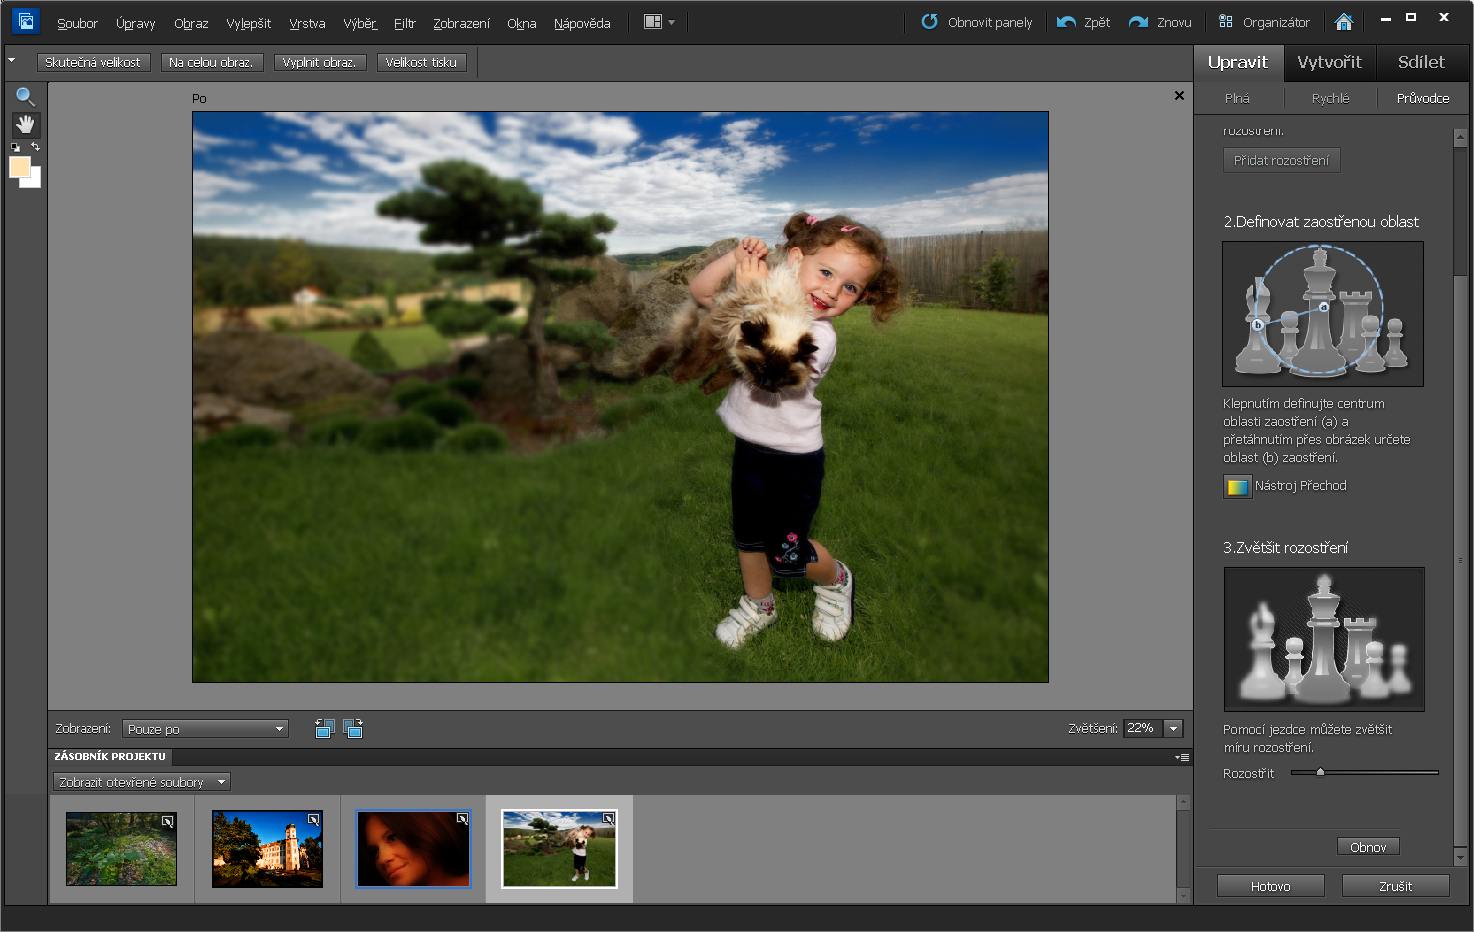The image size is (1474, 932).
Task: Select the Zoom magnifier tool
Action: (x=25, y=97)
